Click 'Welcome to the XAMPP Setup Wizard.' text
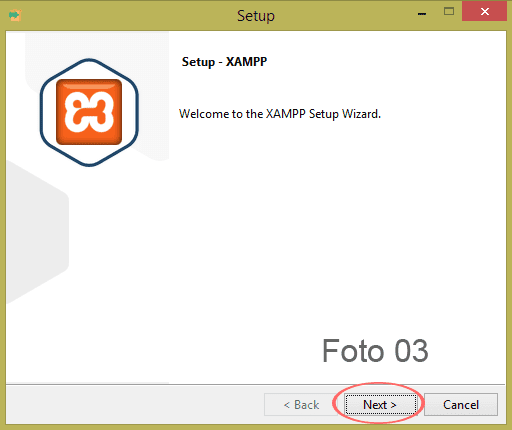Screen dimensions: 512x430 [x=280, y=114]
